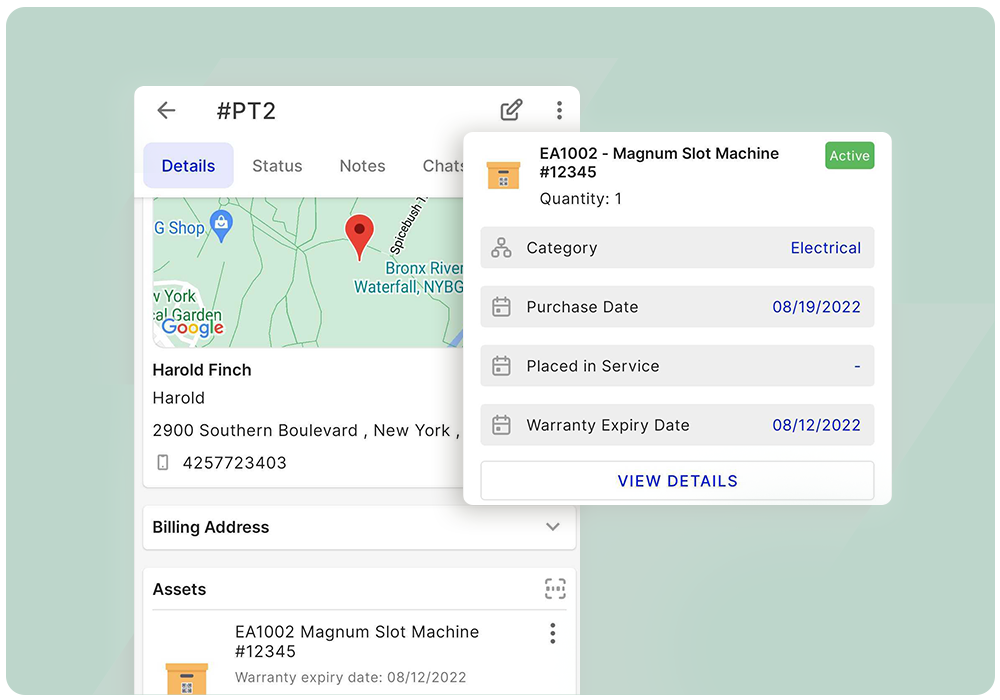Click the phone icon beside 4257723403
Image resolution: width=1000 pixels, height=700 pixels.
[163, 462]
